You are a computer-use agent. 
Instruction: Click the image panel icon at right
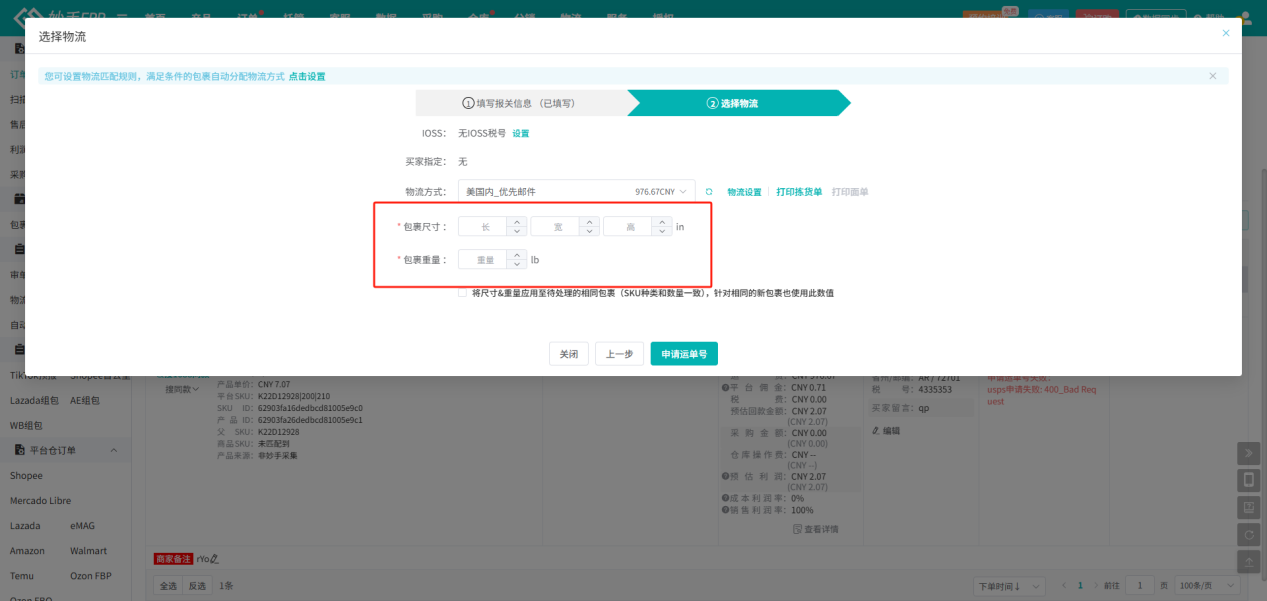point(1248,508)
